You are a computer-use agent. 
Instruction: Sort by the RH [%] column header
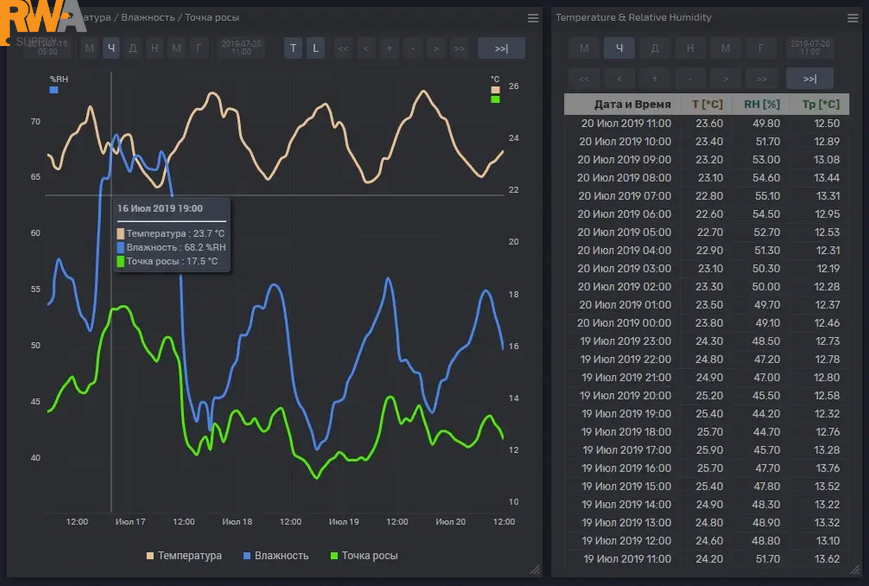pos(761,104)
